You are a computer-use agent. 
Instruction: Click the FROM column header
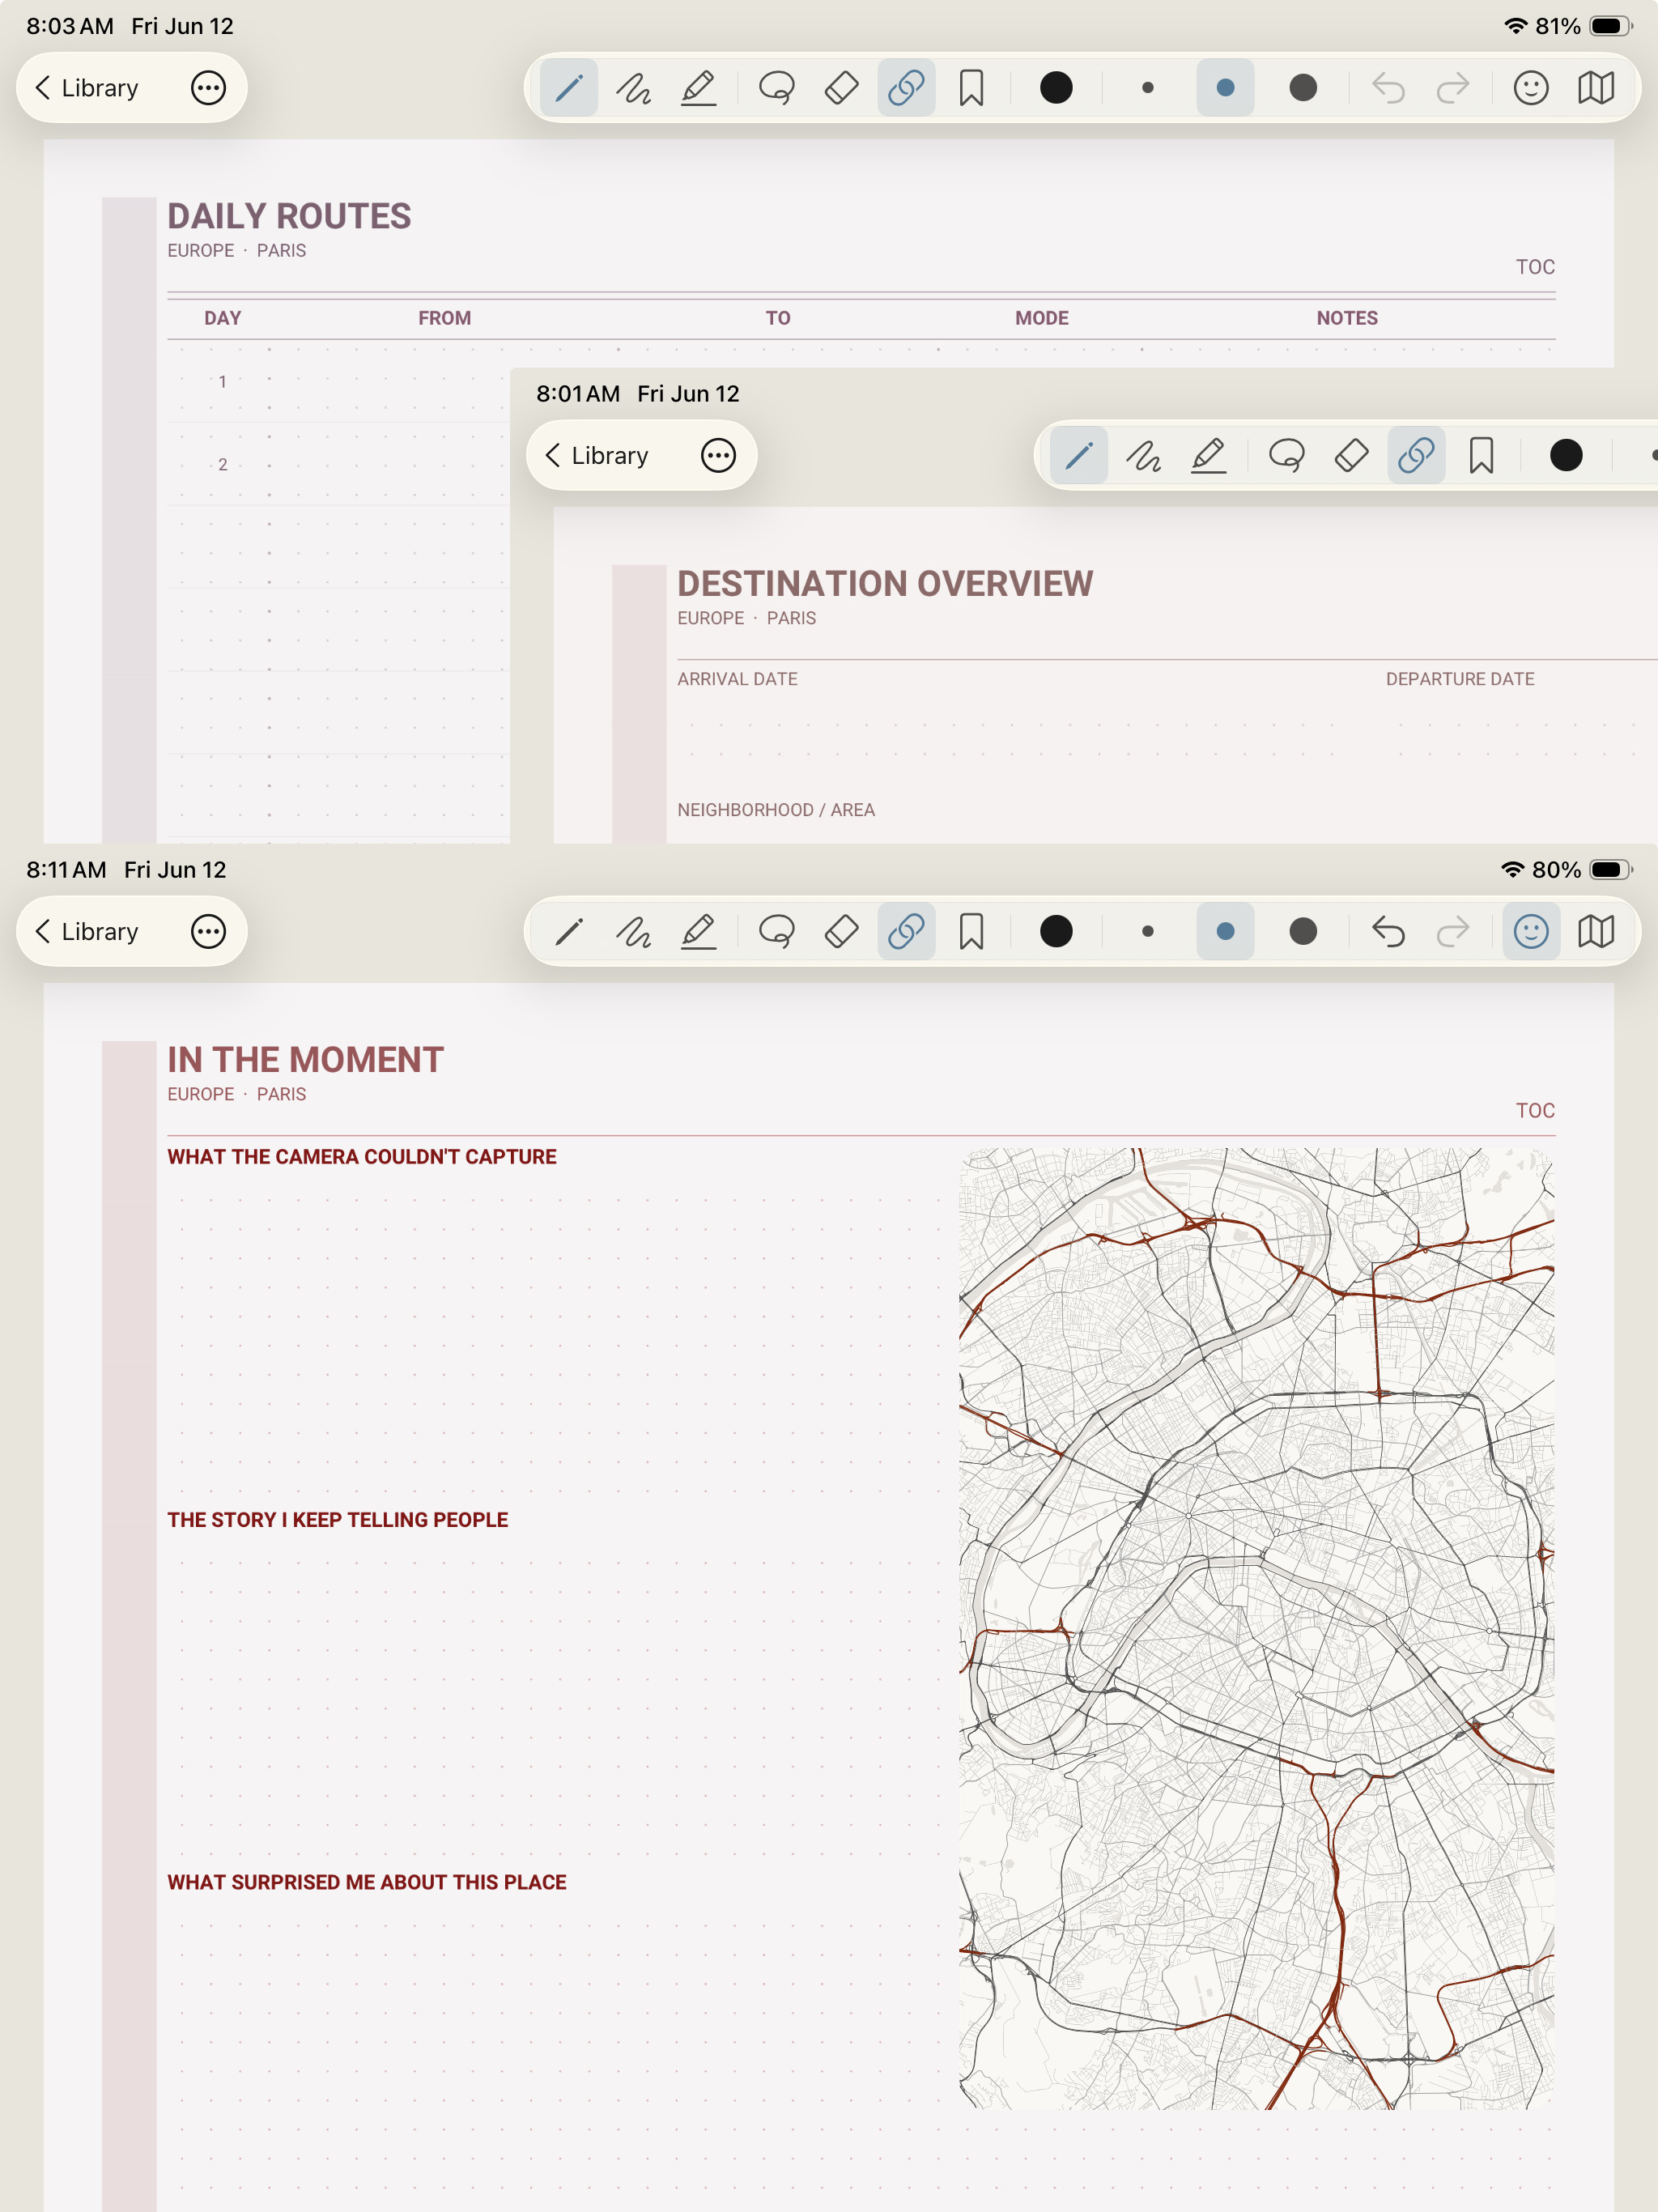445,318
